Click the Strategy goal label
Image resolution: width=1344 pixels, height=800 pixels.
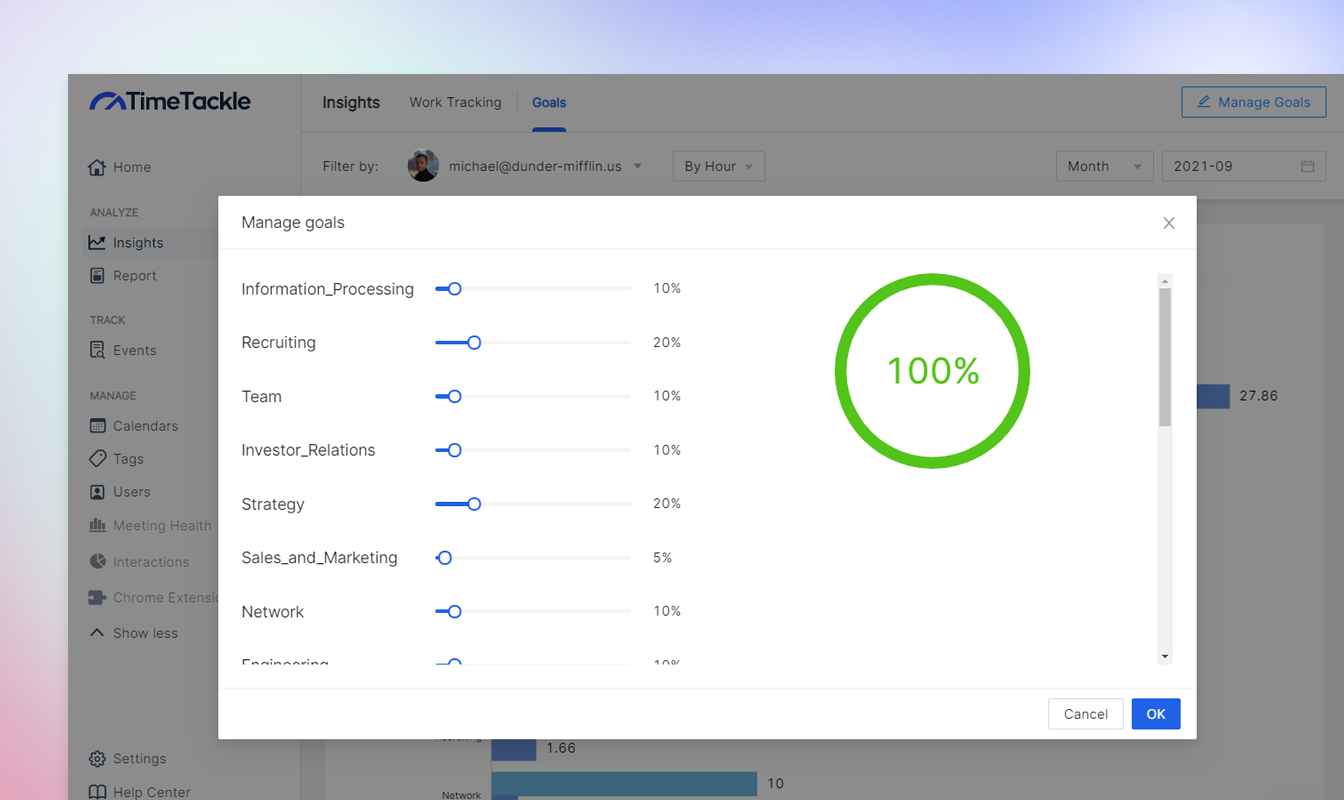coord(272,504)
